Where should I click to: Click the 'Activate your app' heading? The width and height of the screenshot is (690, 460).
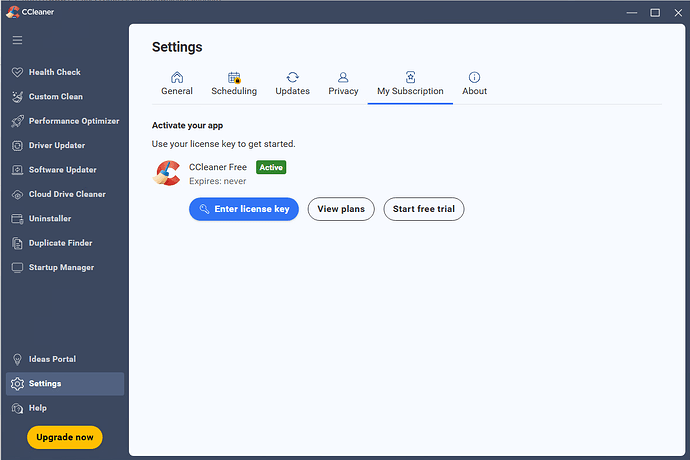coord(187,126)
